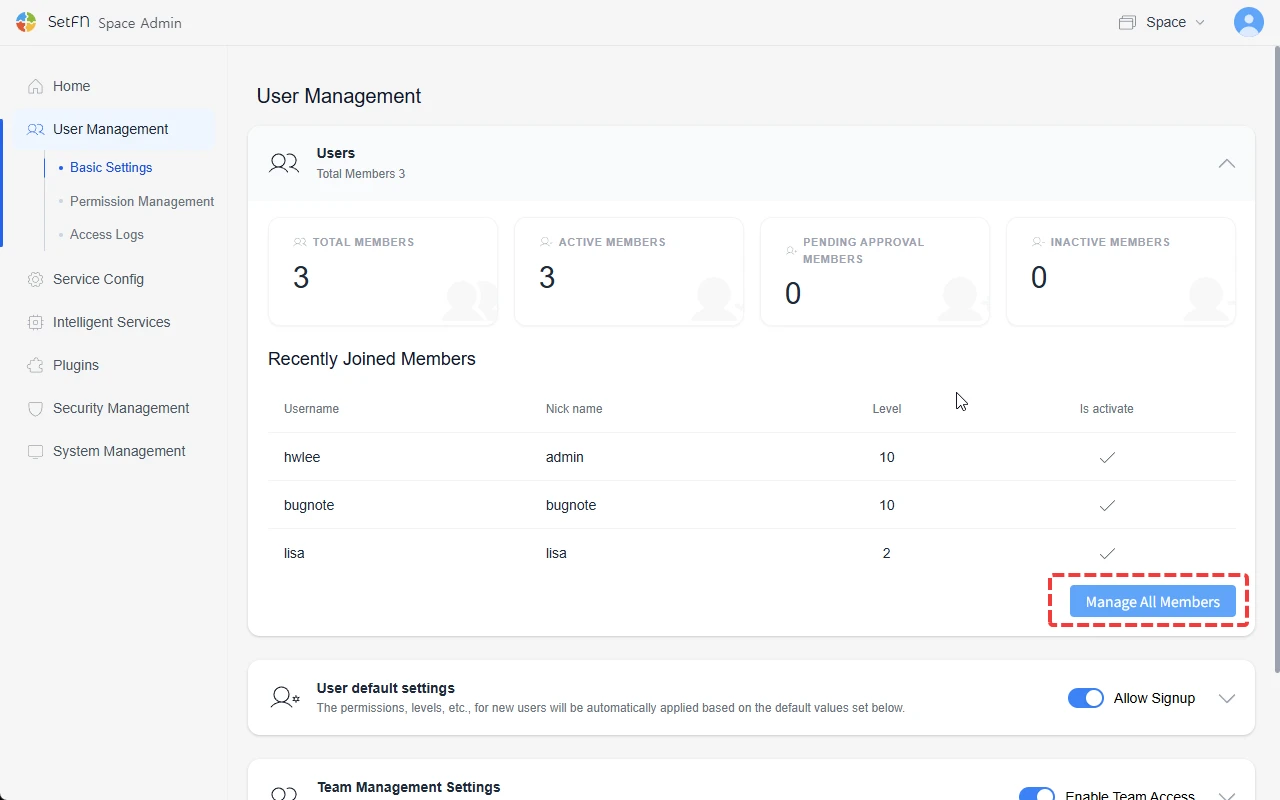Click the System Management monitor icon
The height and width of the screenshot is (800, 1280).
click(36, 451)
